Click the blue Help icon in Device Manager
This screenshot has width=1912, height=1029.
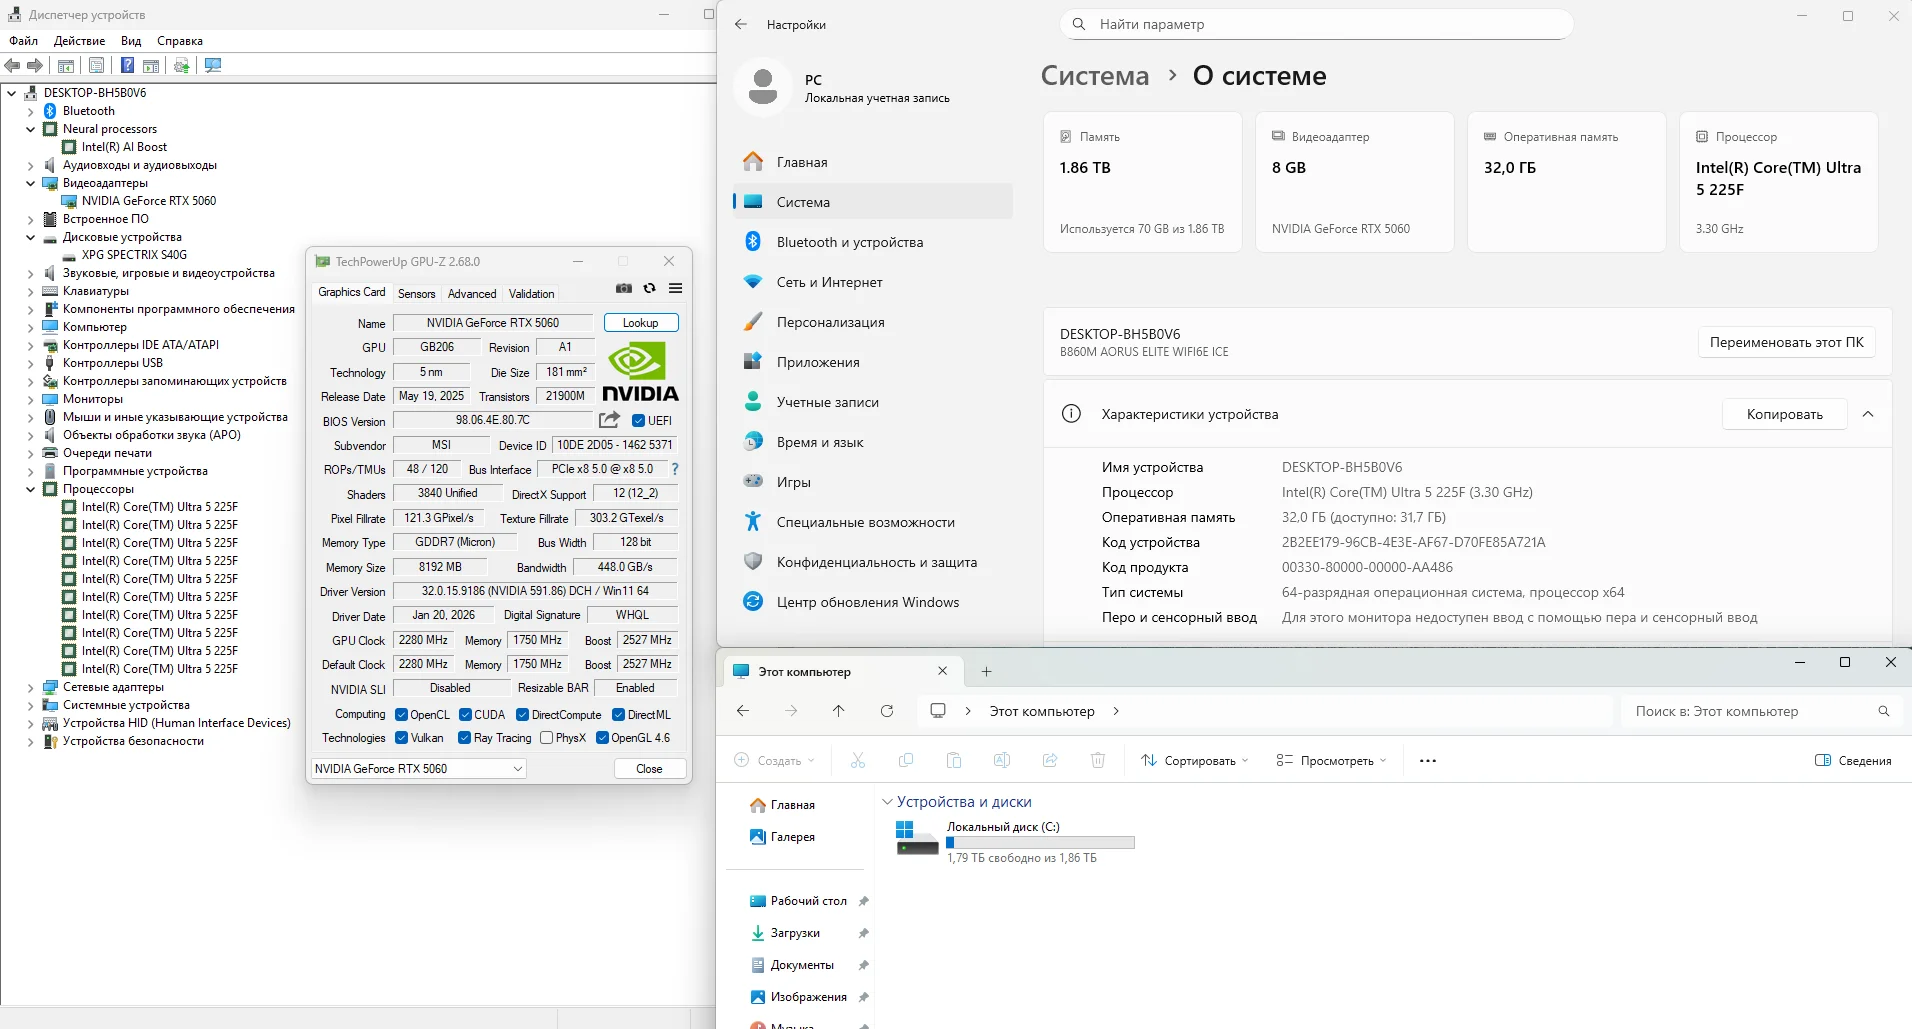pos(128,66)
